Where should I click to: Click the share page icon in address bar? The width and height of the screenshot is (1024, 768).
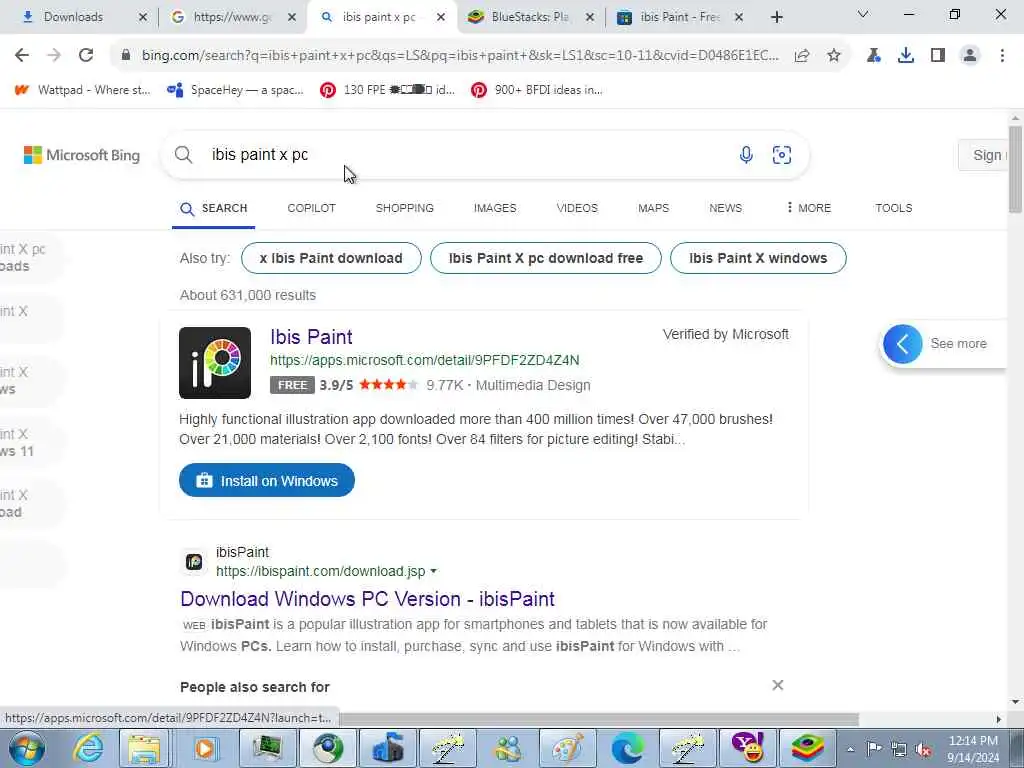802,56
